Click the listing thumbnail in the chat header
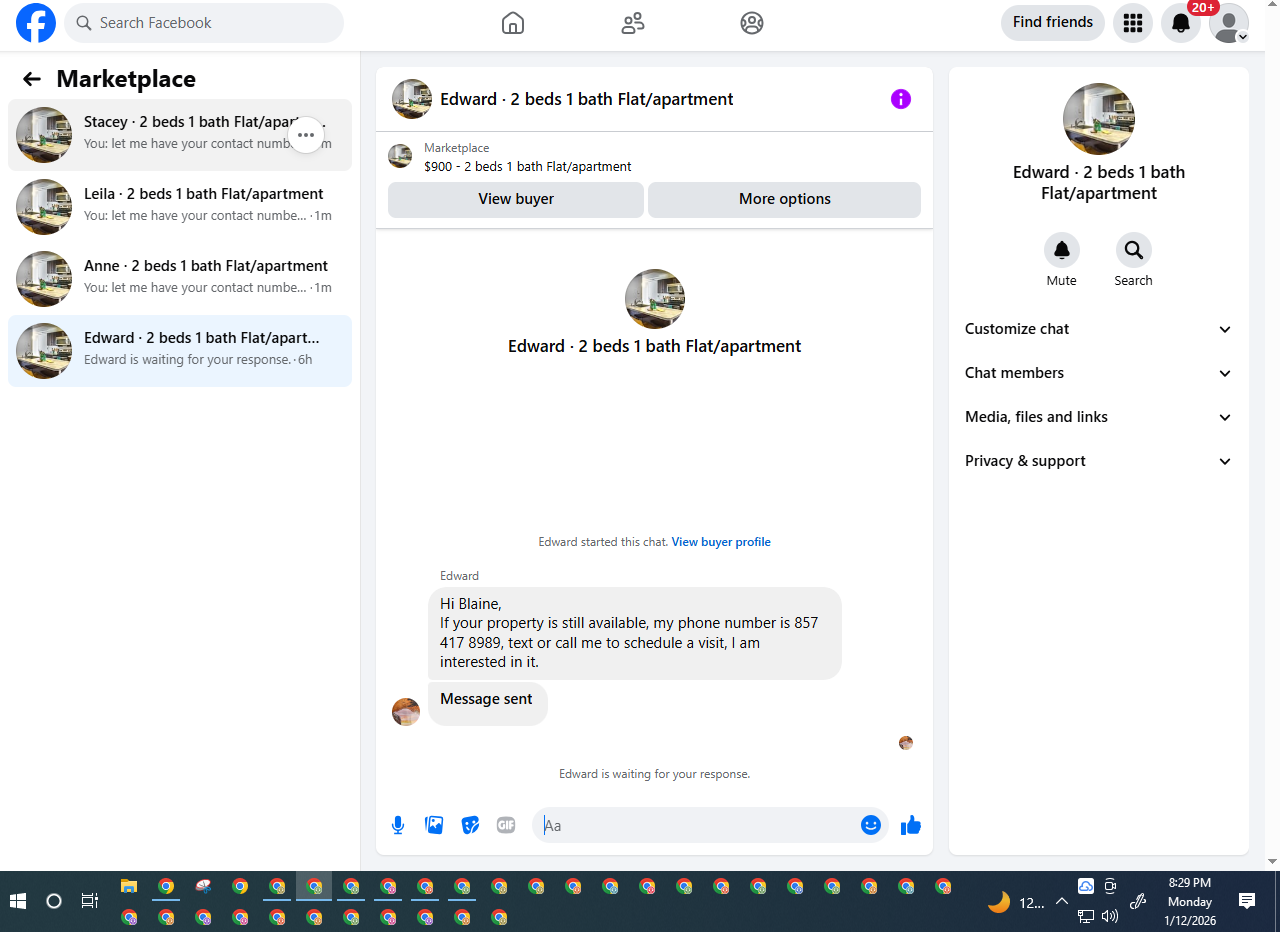 click(412, 99)
